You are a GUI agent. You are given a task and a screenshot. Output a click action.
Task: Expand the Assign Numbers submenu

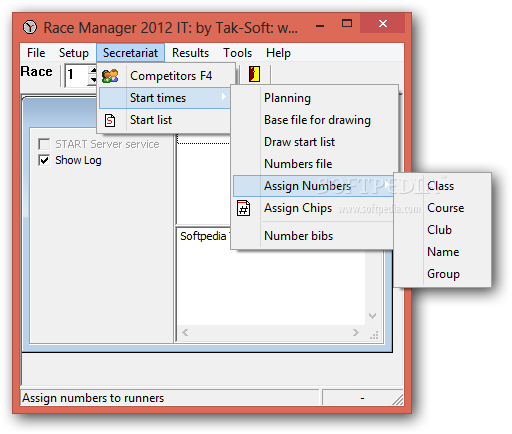tap(313, 186)
